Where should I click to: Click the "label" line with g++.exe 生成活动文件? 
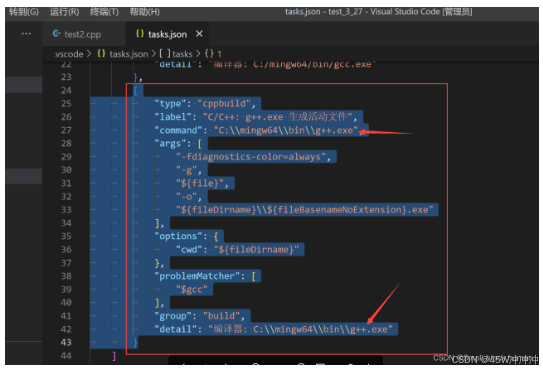click(x=256, y=117)
